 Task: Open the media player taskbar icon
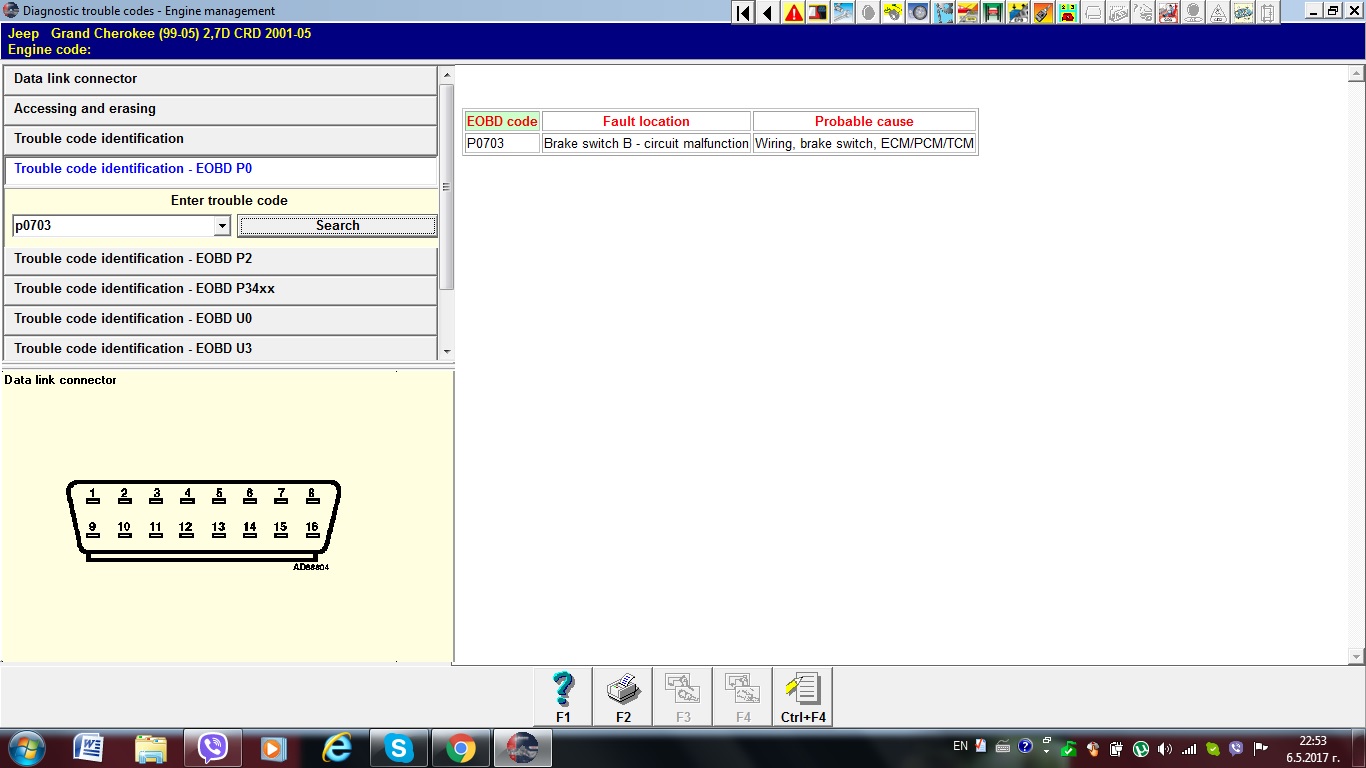click(x=275, y=748)
